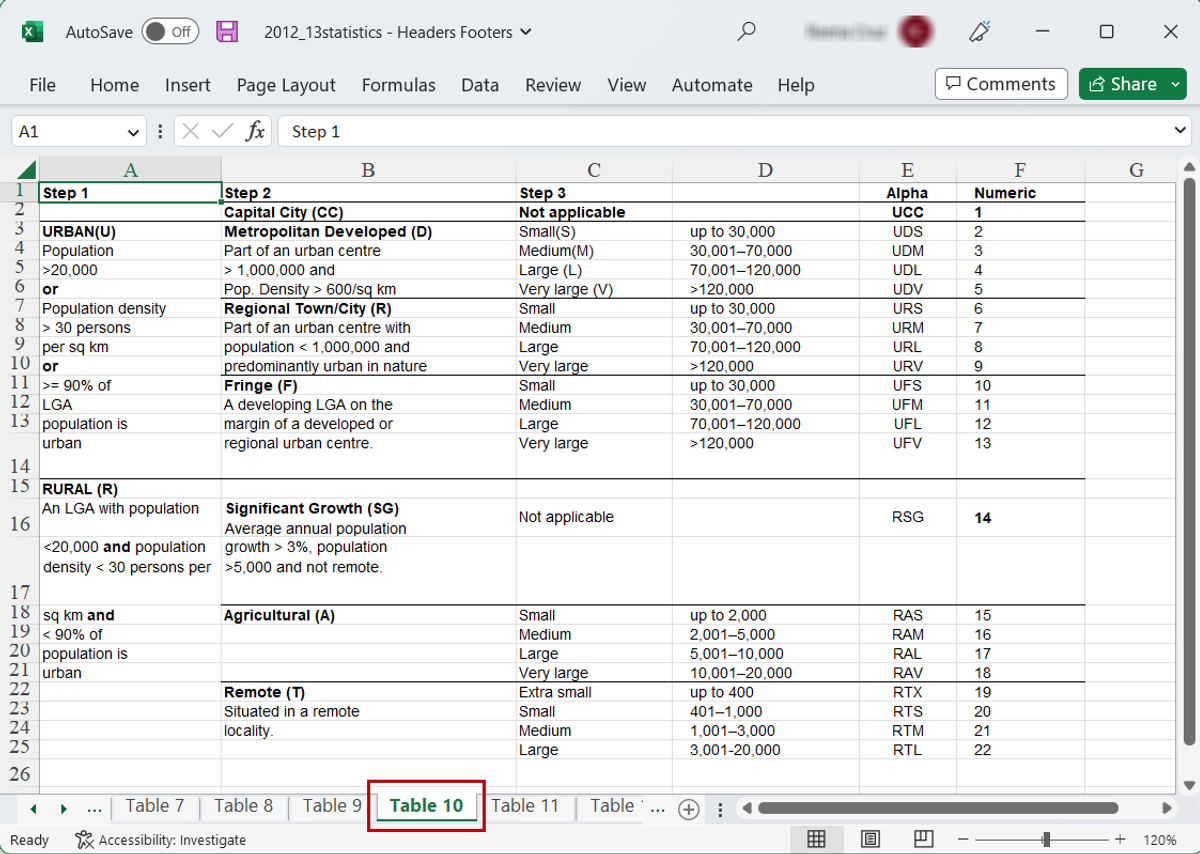Expand the Name Box dropdown arrow
1200x854 pixels.
134,132
